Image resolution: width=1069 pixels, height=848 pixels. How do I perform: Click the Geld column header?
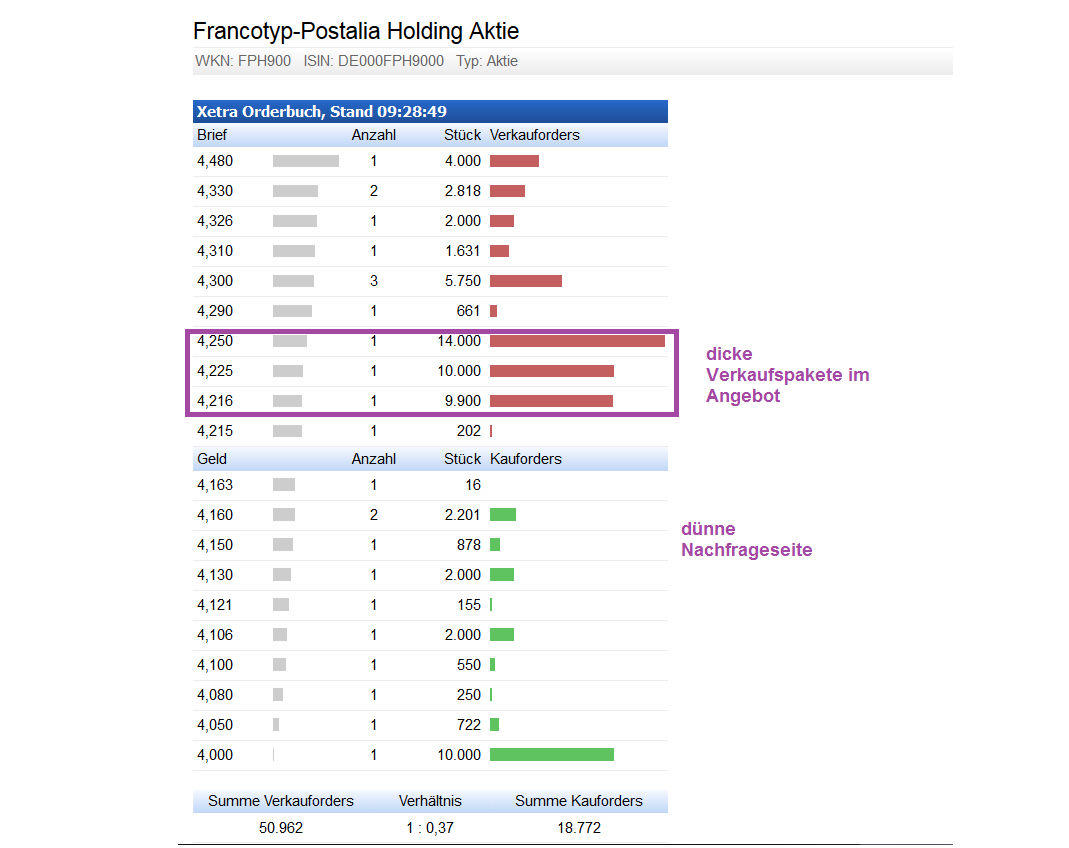pos(212,459)
